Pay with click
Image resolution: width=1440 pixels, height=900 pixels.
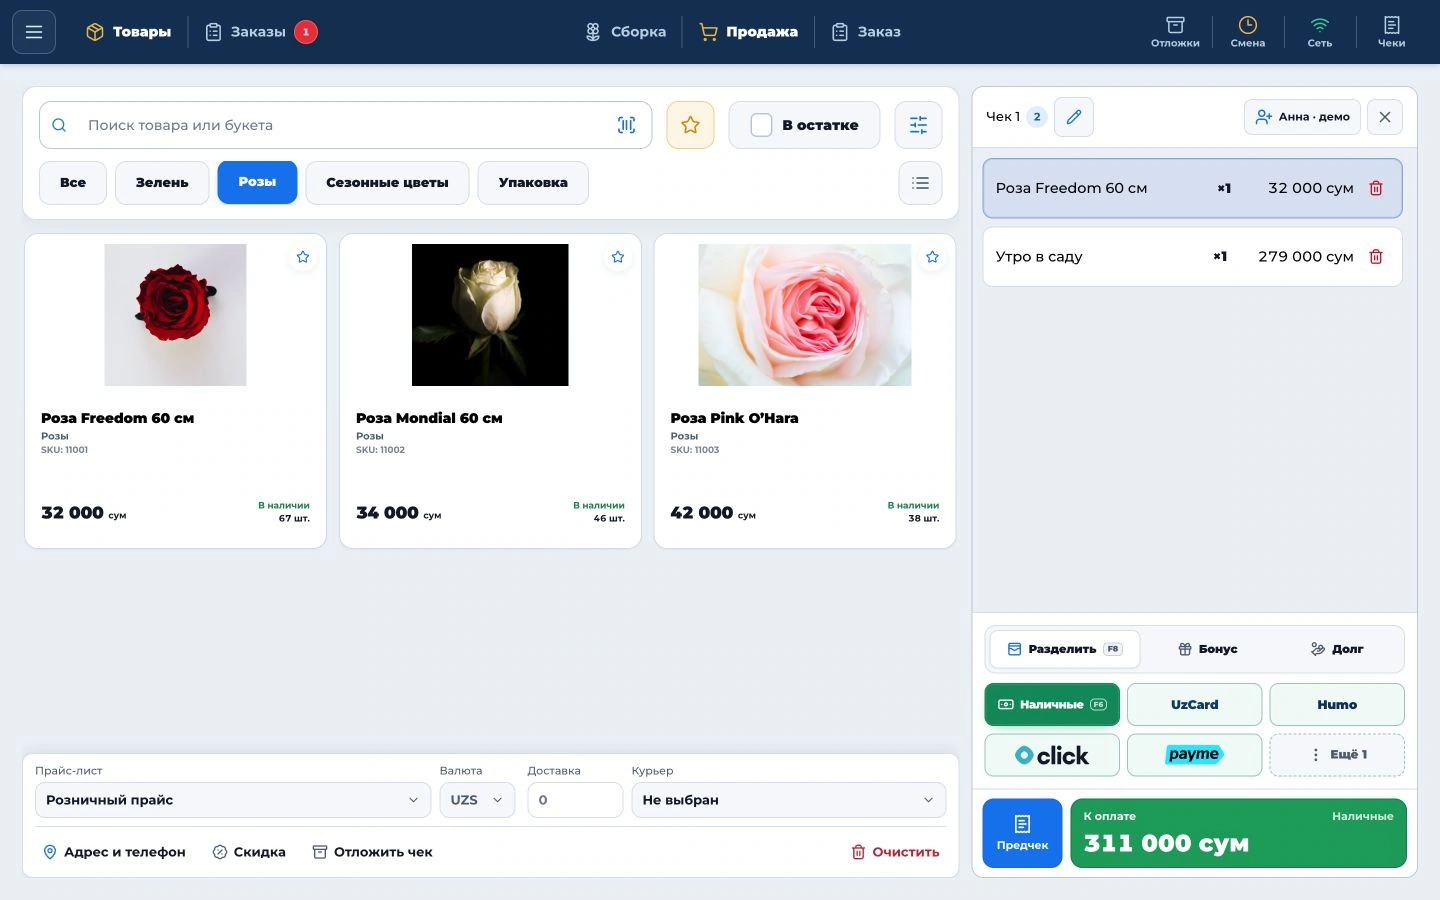(x=1052, y=755)
